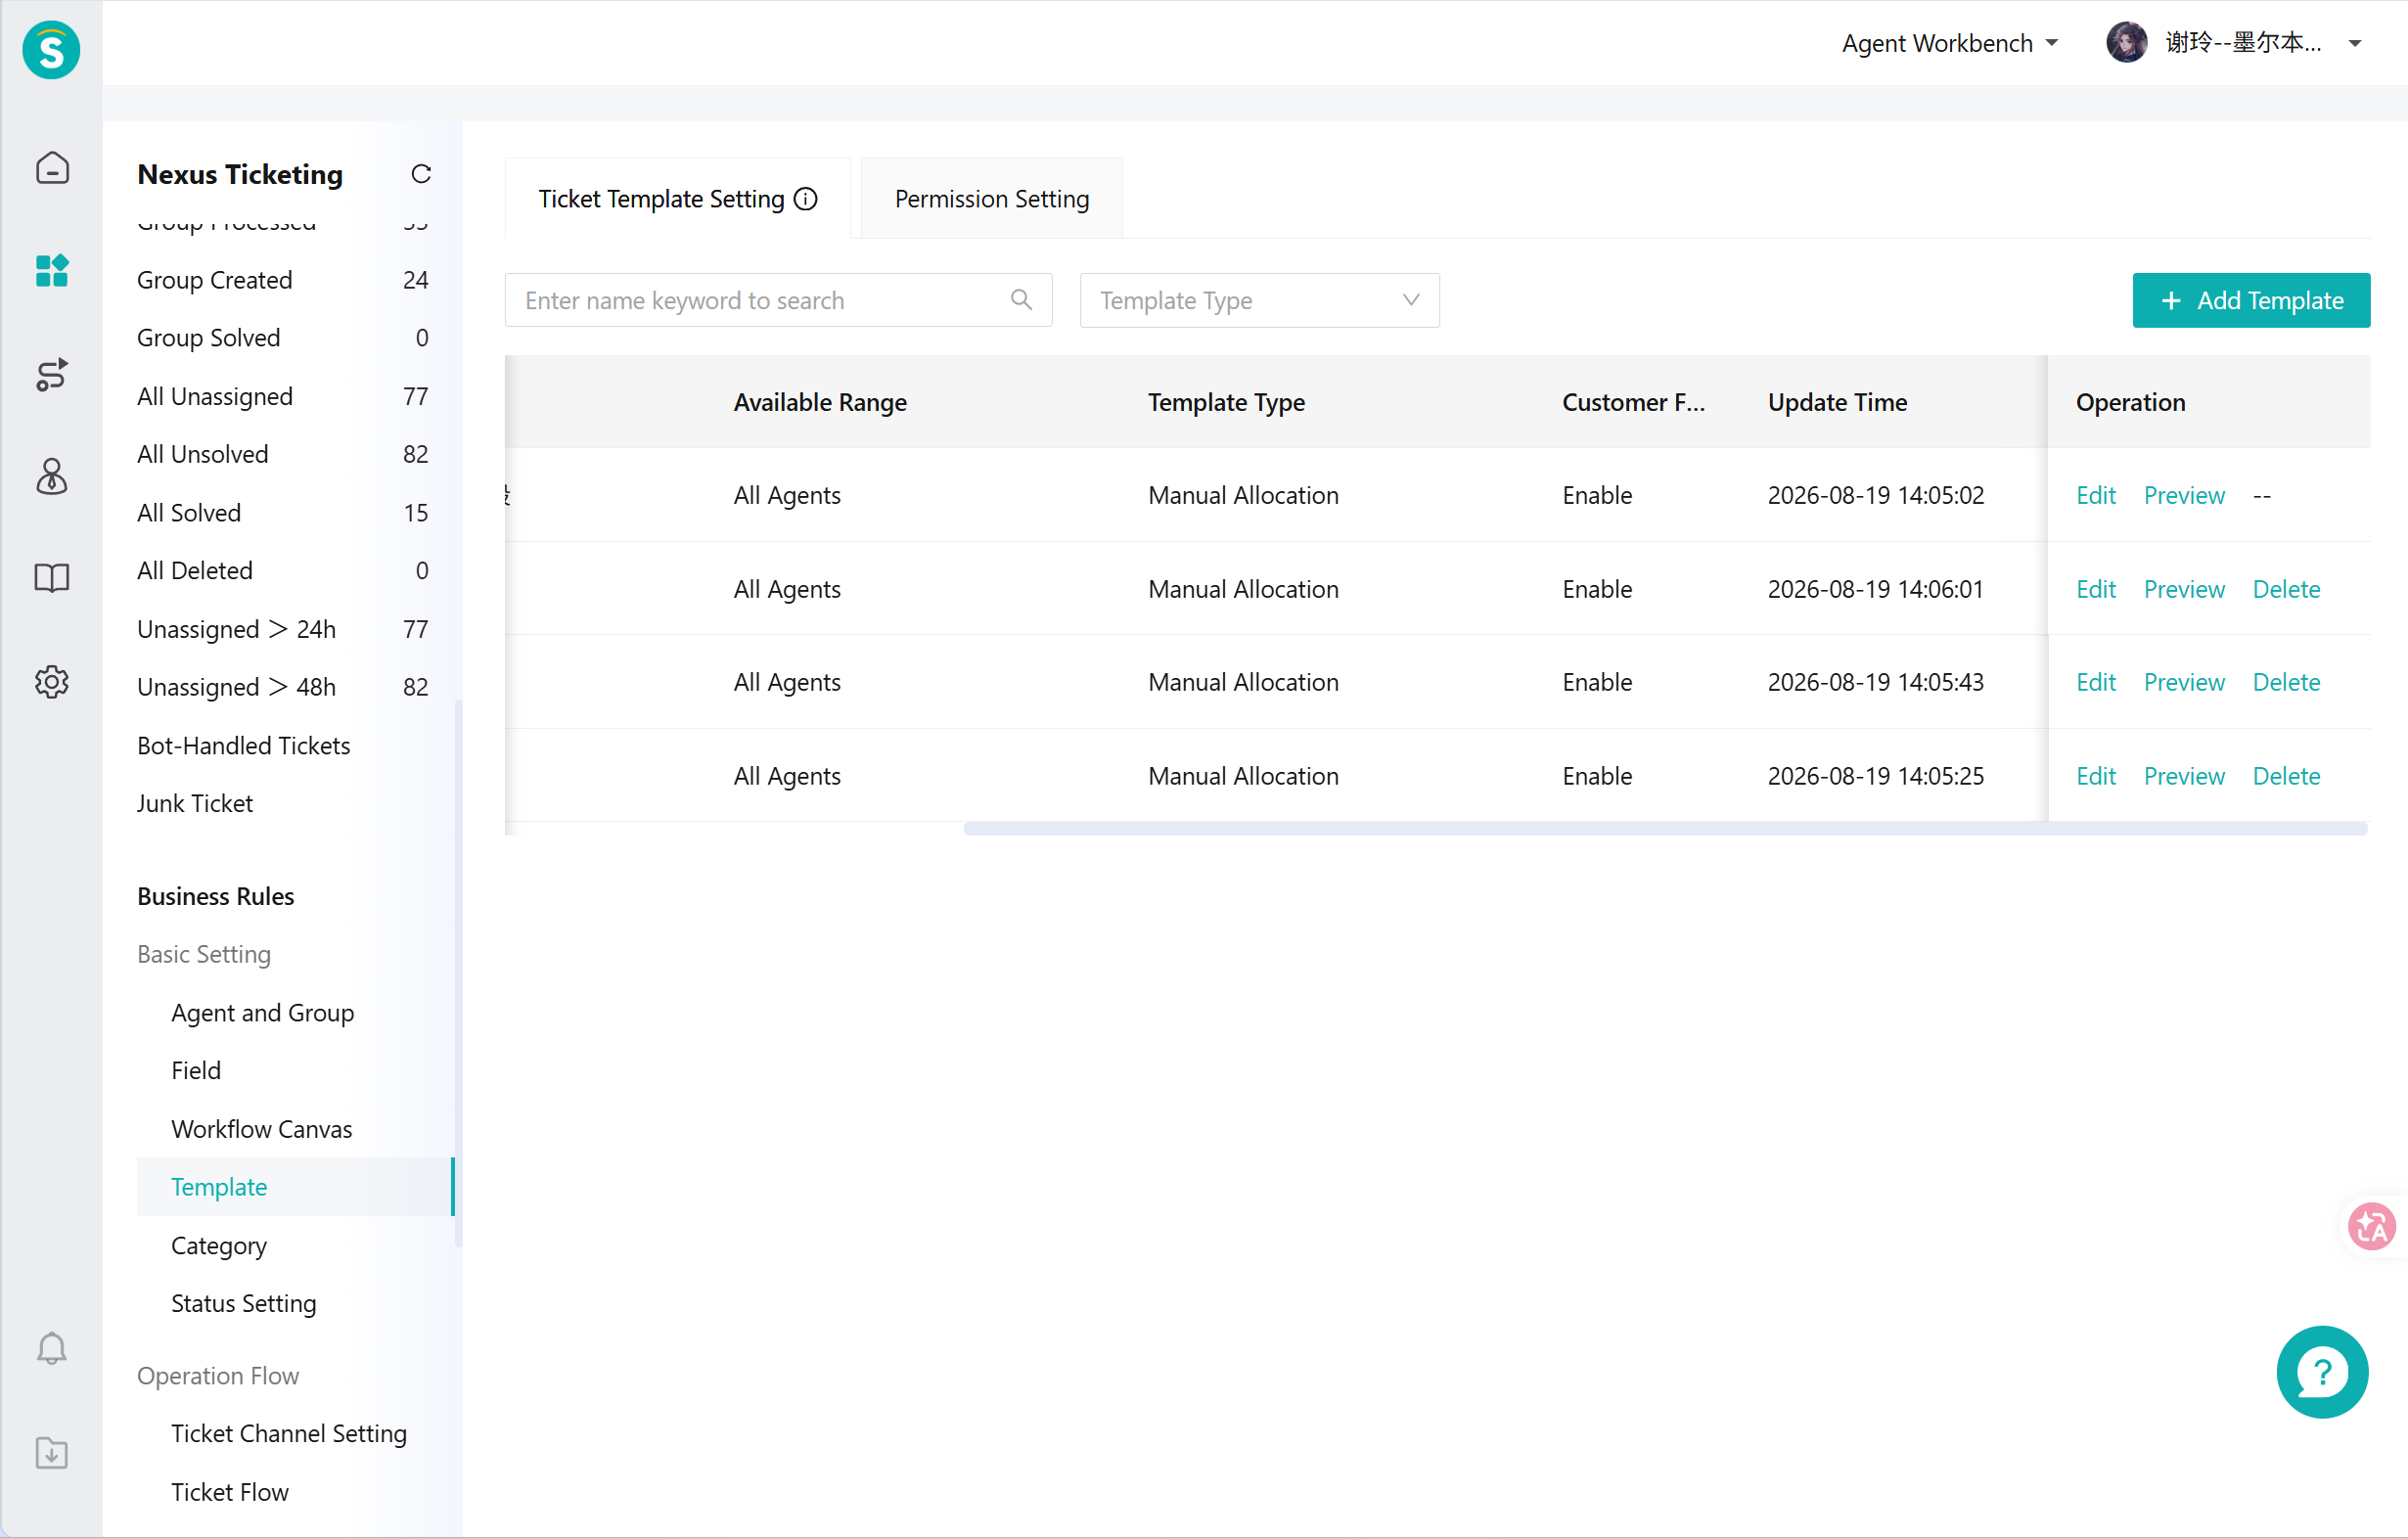2408x1538 pixels.
Task: Preview the template updated at 14:06:01
Action: point(2184,589)
